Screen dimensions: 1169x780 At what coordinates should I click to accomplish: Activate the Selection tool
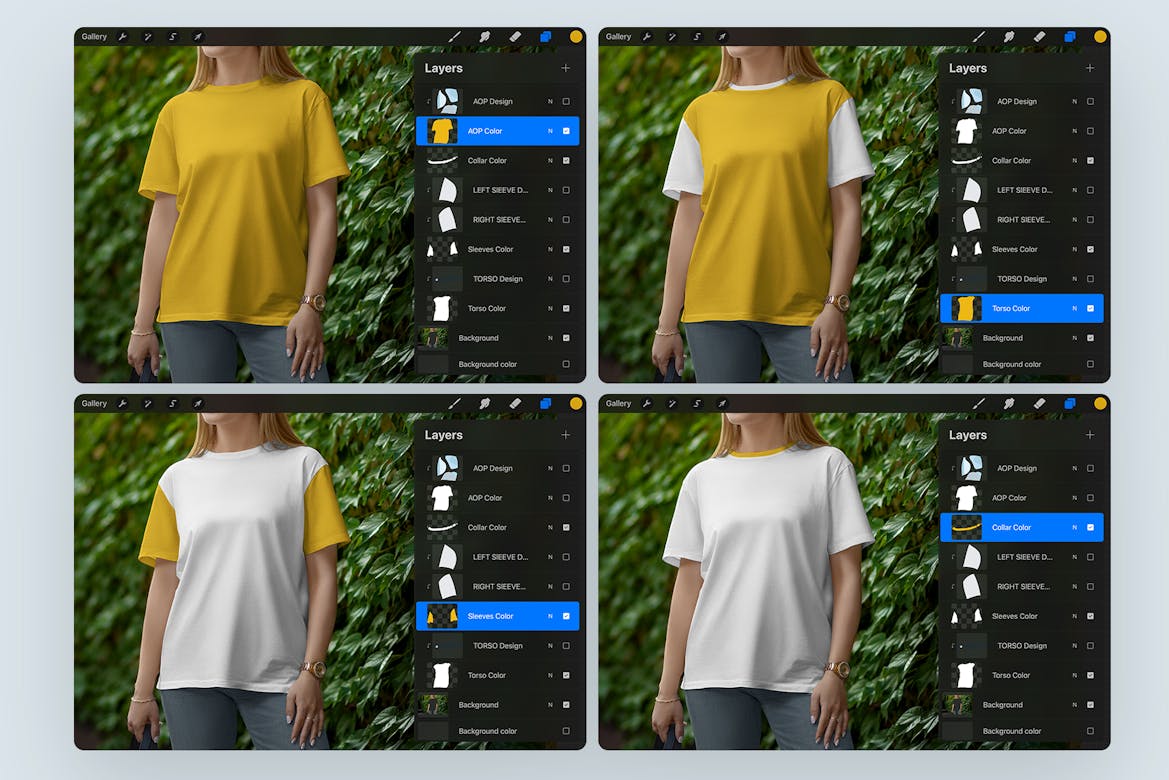point(172,36)
